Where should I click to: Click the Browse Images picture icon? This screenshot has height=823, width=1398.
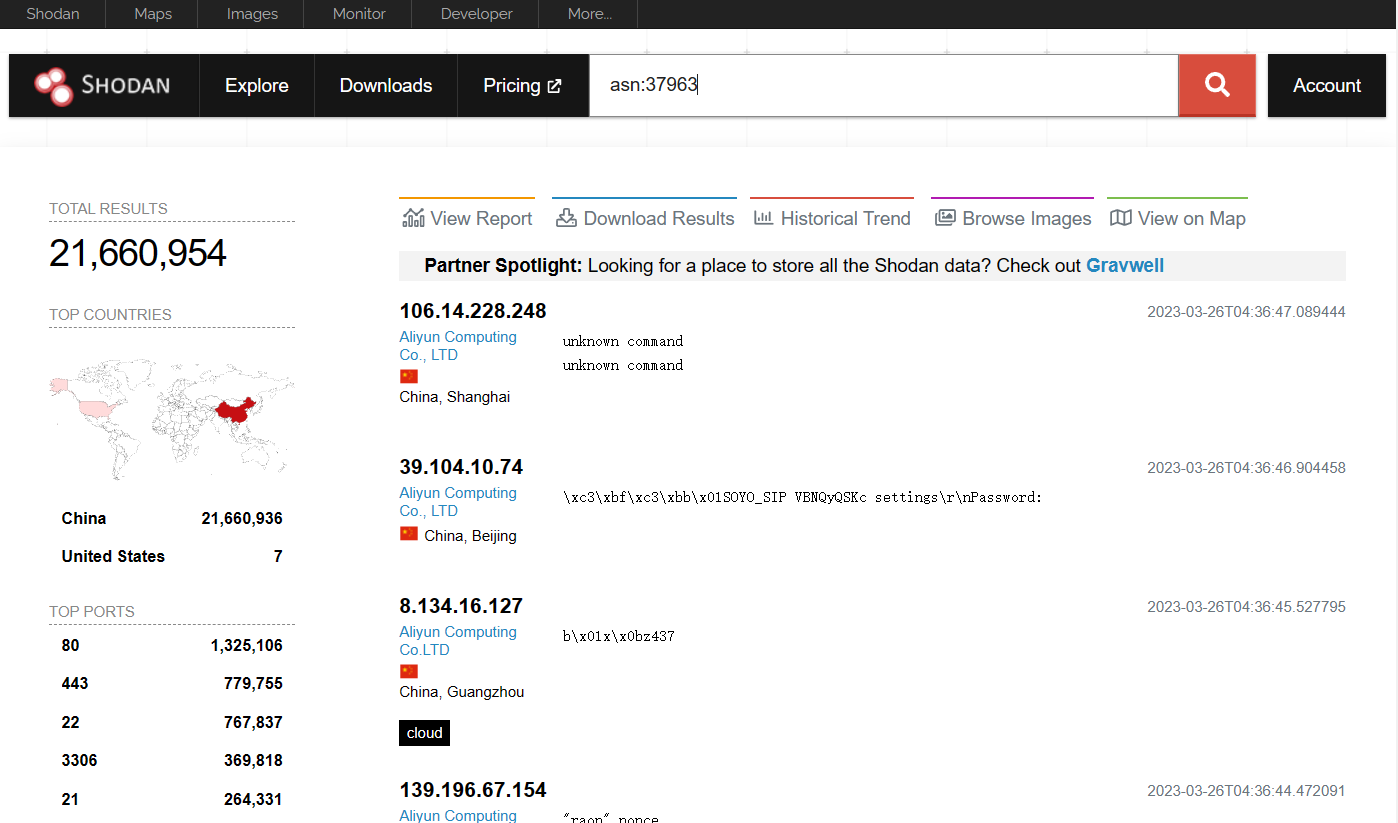tap(945, 218)
